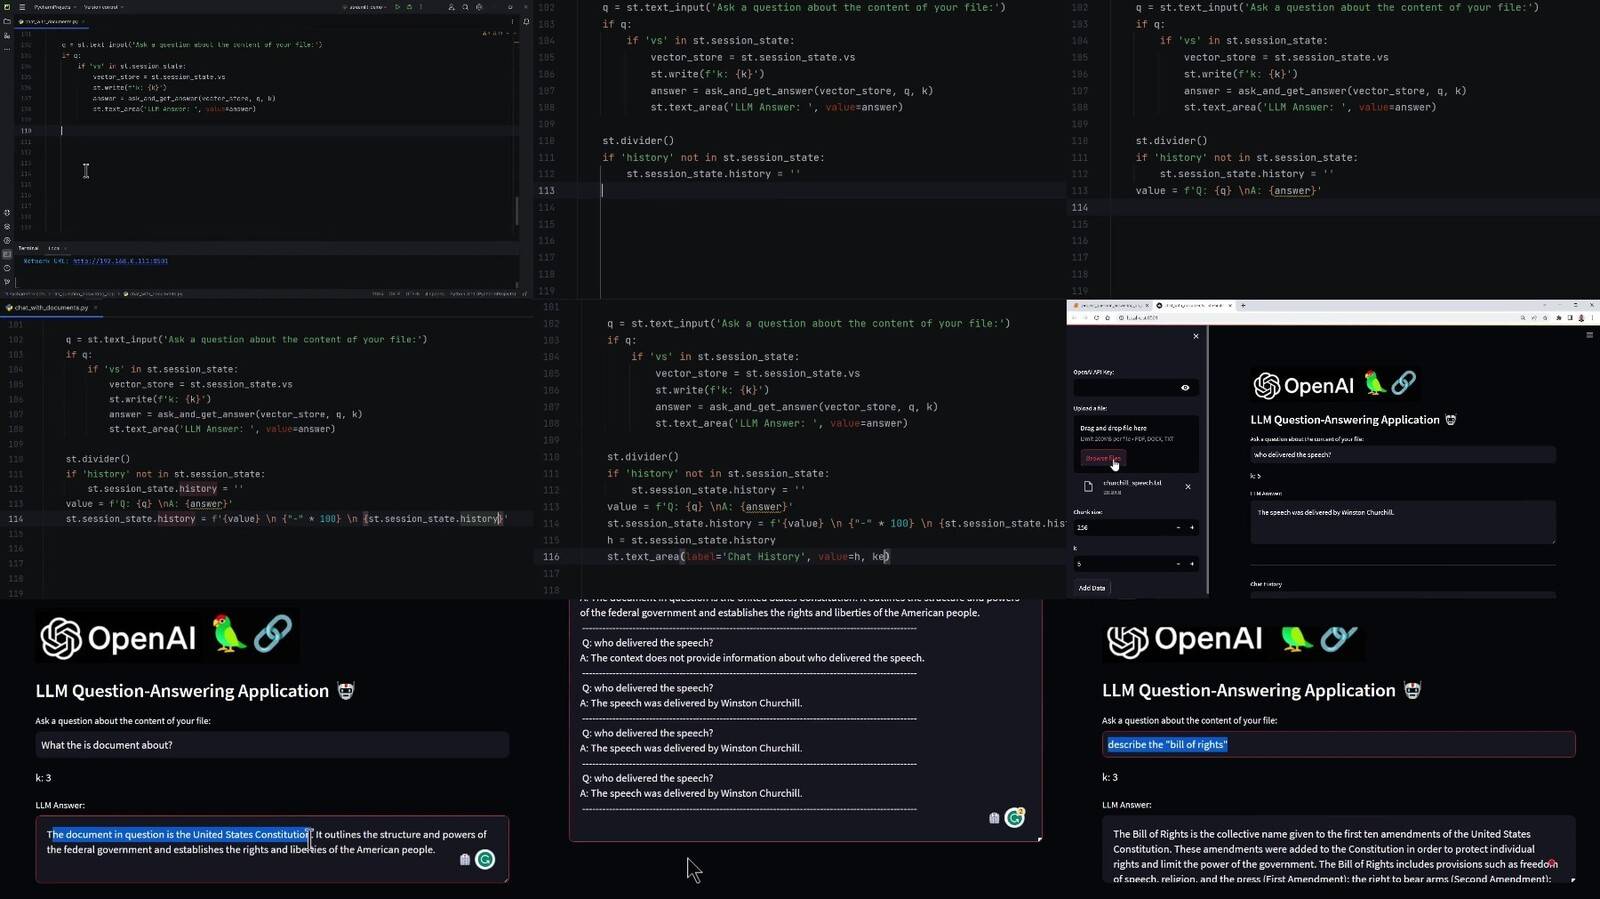
Task: Click Browse files button in sidebar
Action: click(1104, 458)
